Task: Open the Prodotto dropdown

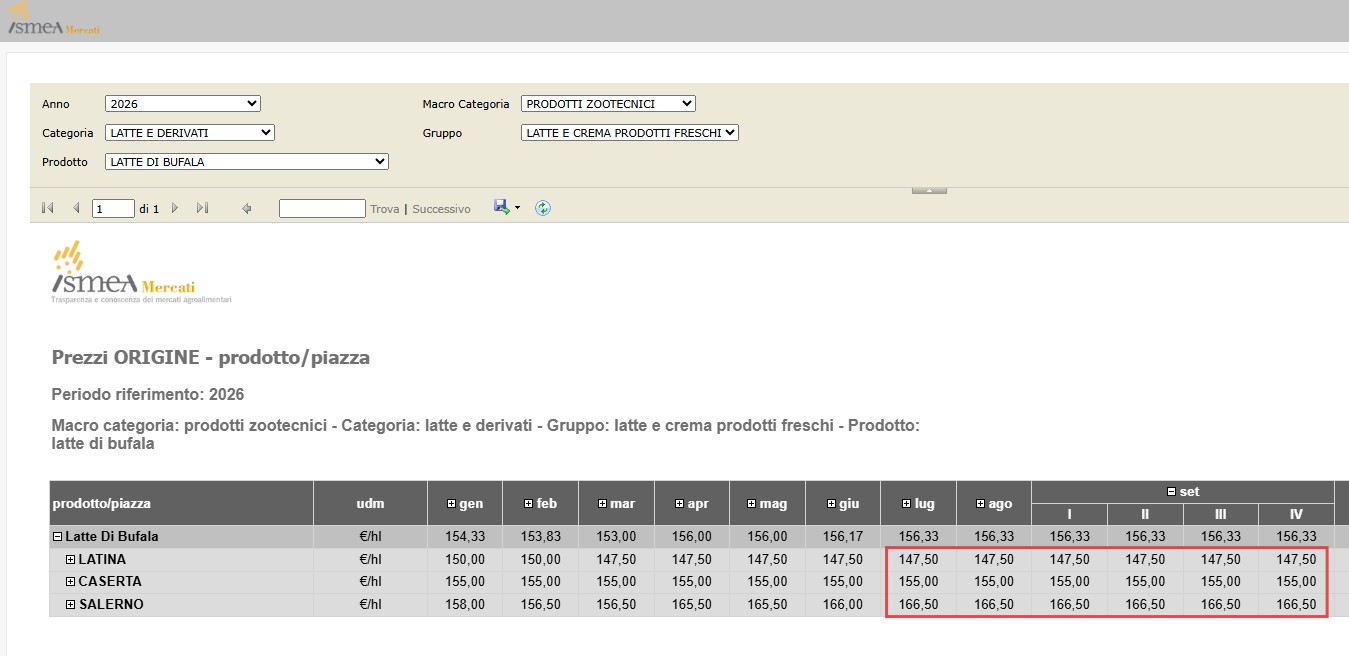Action: [247, 161]
